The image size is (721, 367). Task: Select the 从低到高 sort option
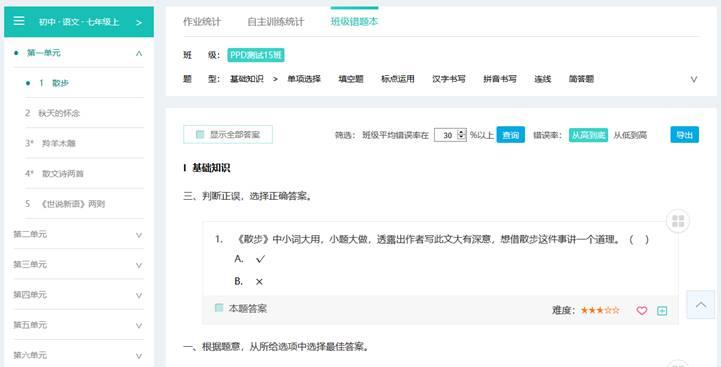(630, 135)
